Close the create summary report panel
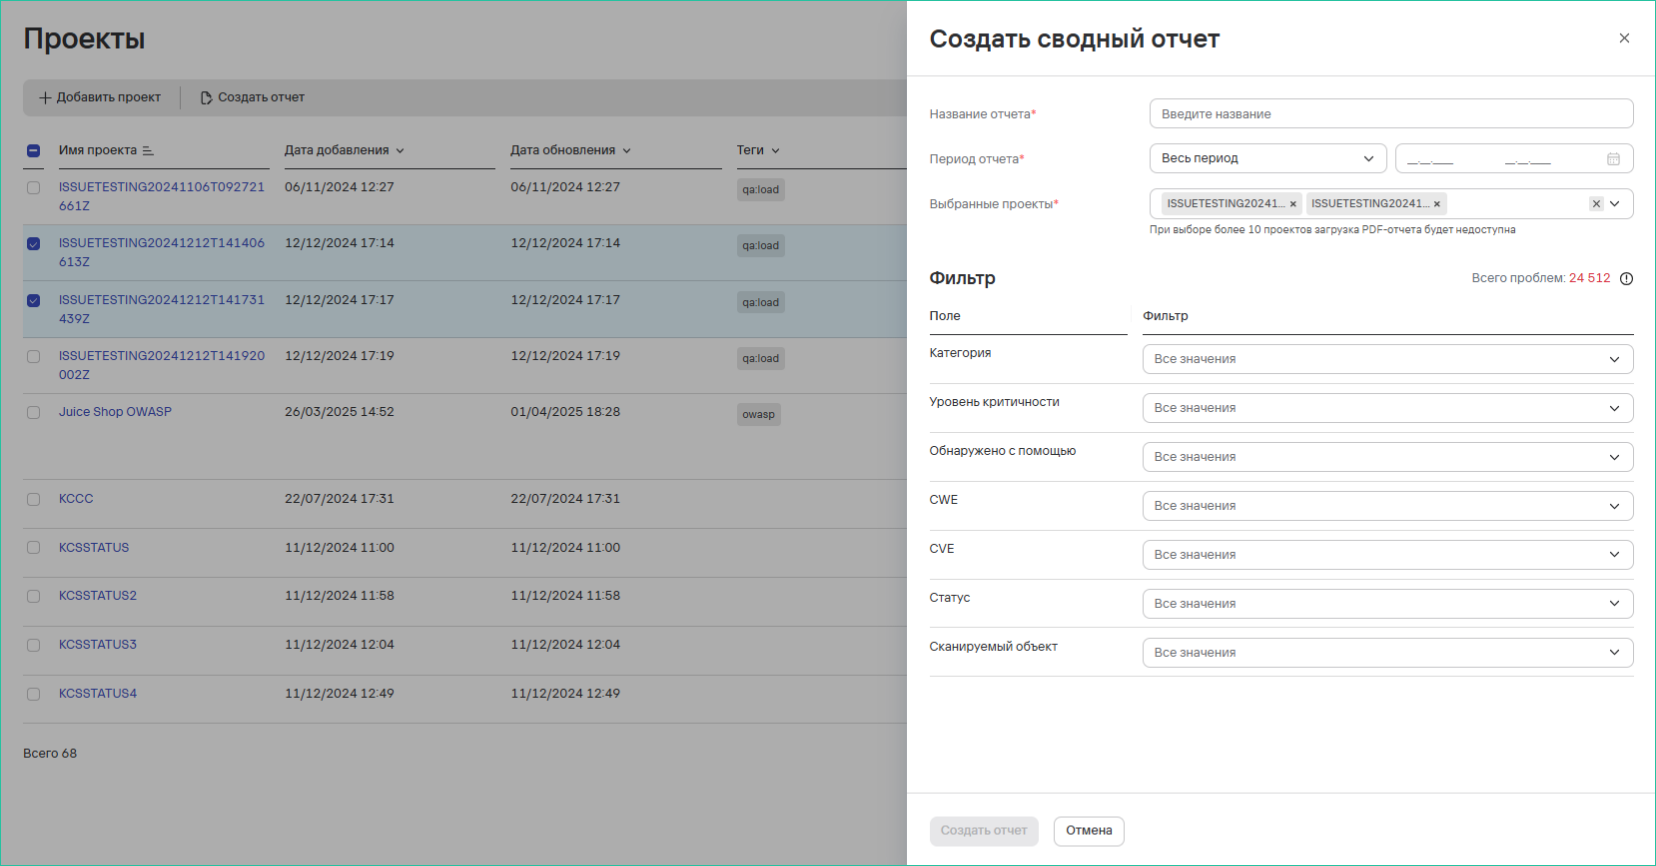 (x=1624, y=38)
